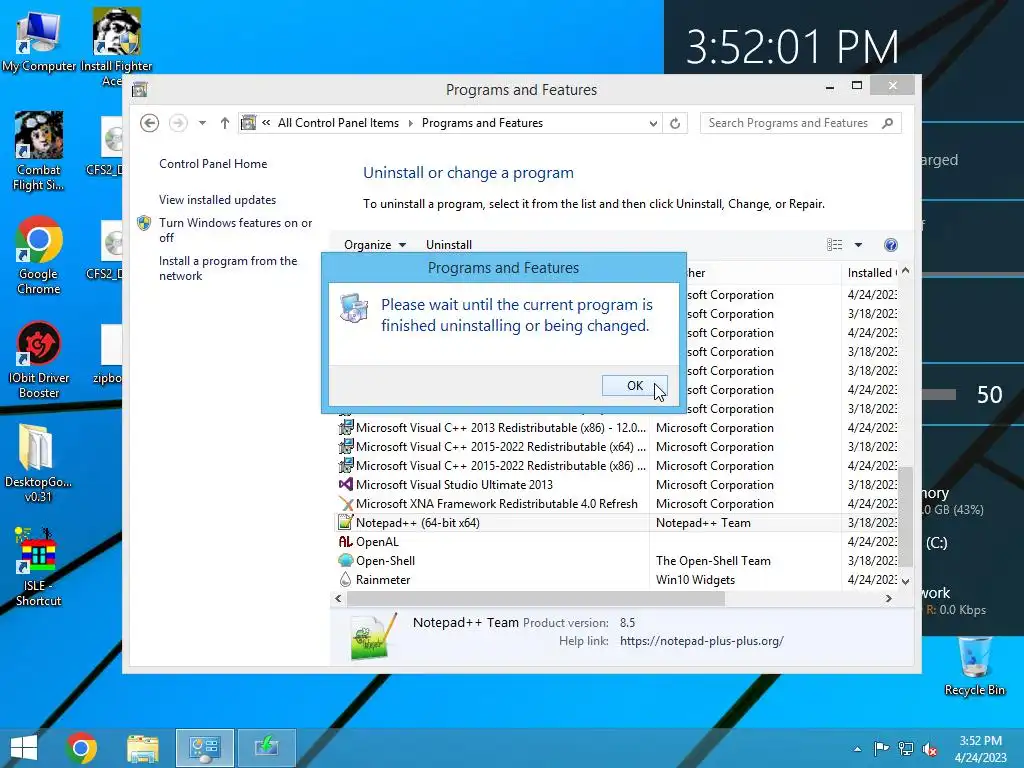Open ISLE - Shortcut desktop icon
The width and height of the screenshot is (1024, 768).
38,567
